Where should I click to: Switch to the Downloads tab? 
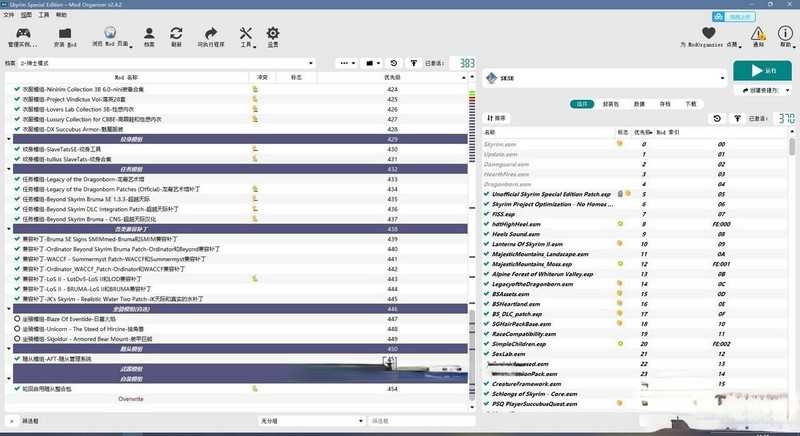tap(690, 103)
